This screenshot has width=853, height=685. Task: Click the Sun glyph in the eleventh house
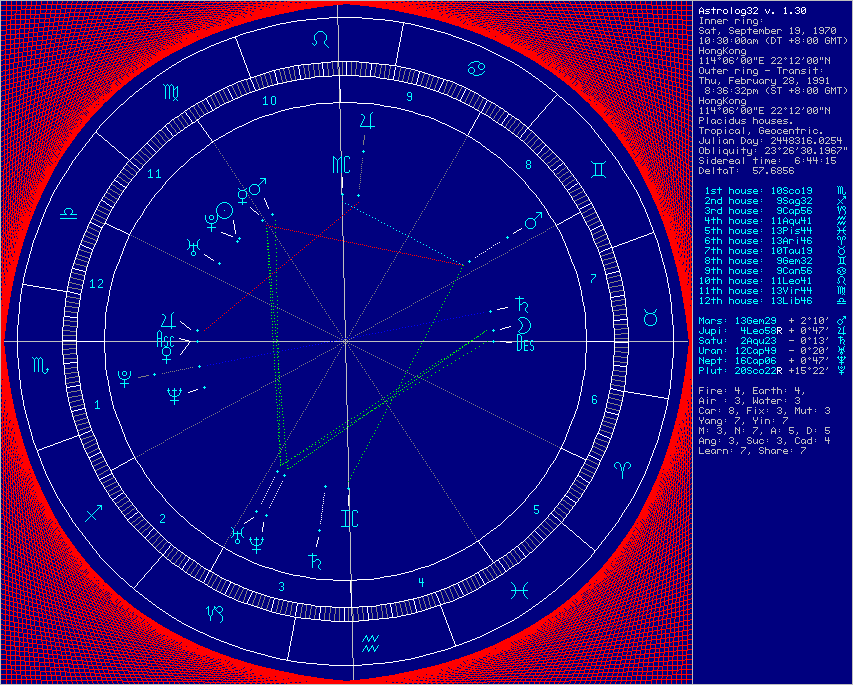[226, 210]
